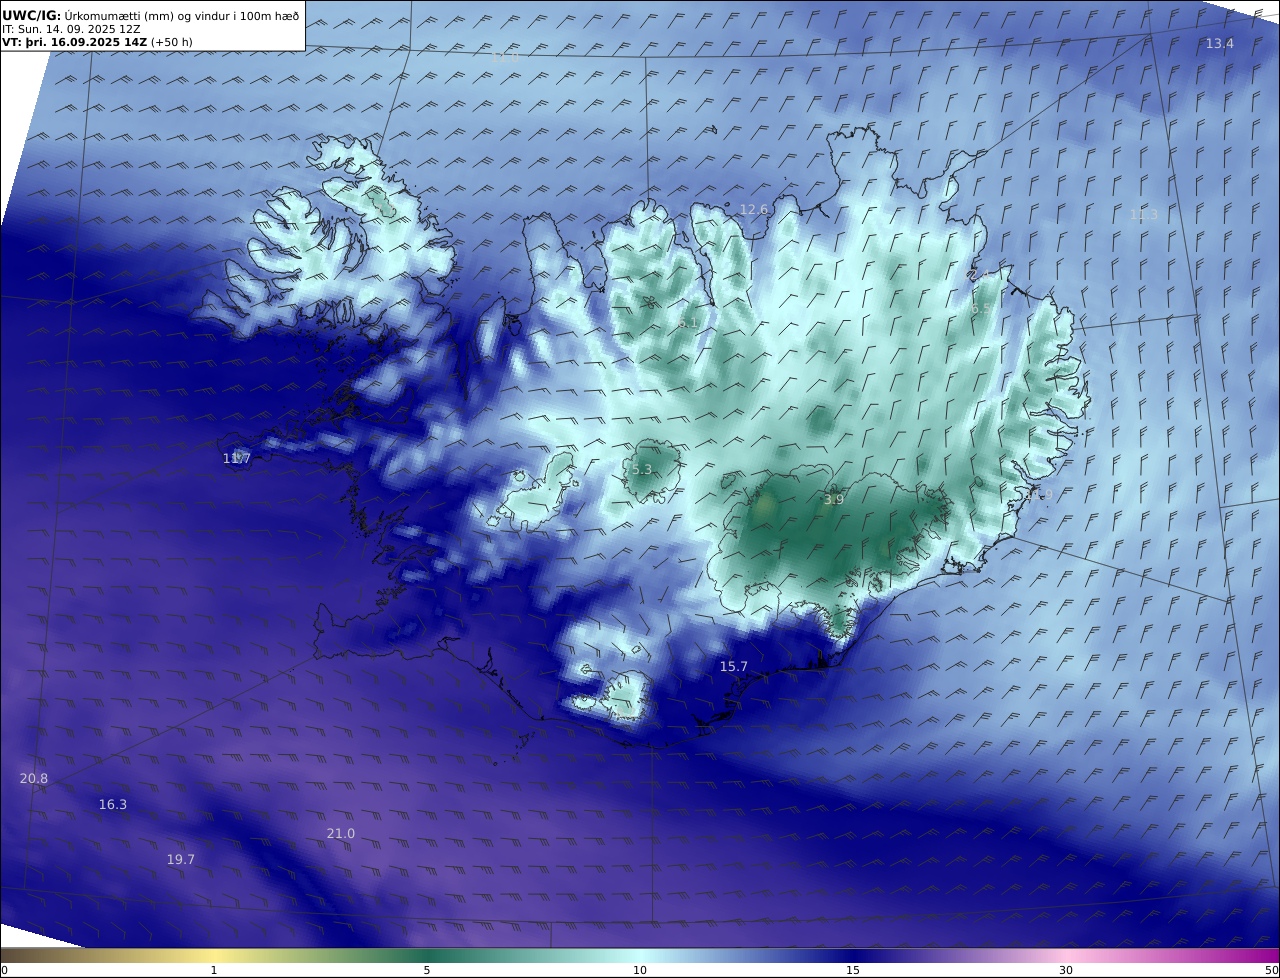This screenshot has width=1280, height=978.
Task: Click the 'UWC/IG:' title in header box
Action: pos(32,15)
